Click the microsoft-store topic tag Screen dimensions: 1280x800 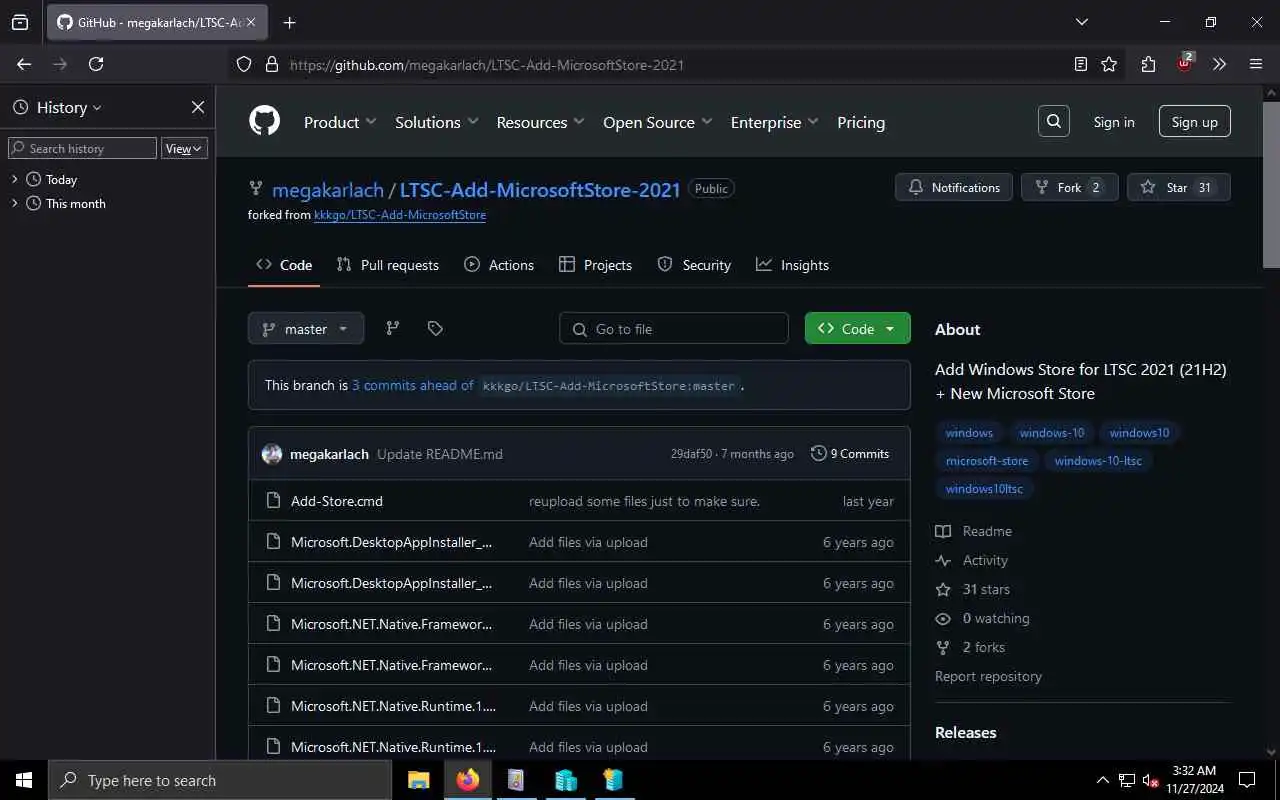[987, 461]
